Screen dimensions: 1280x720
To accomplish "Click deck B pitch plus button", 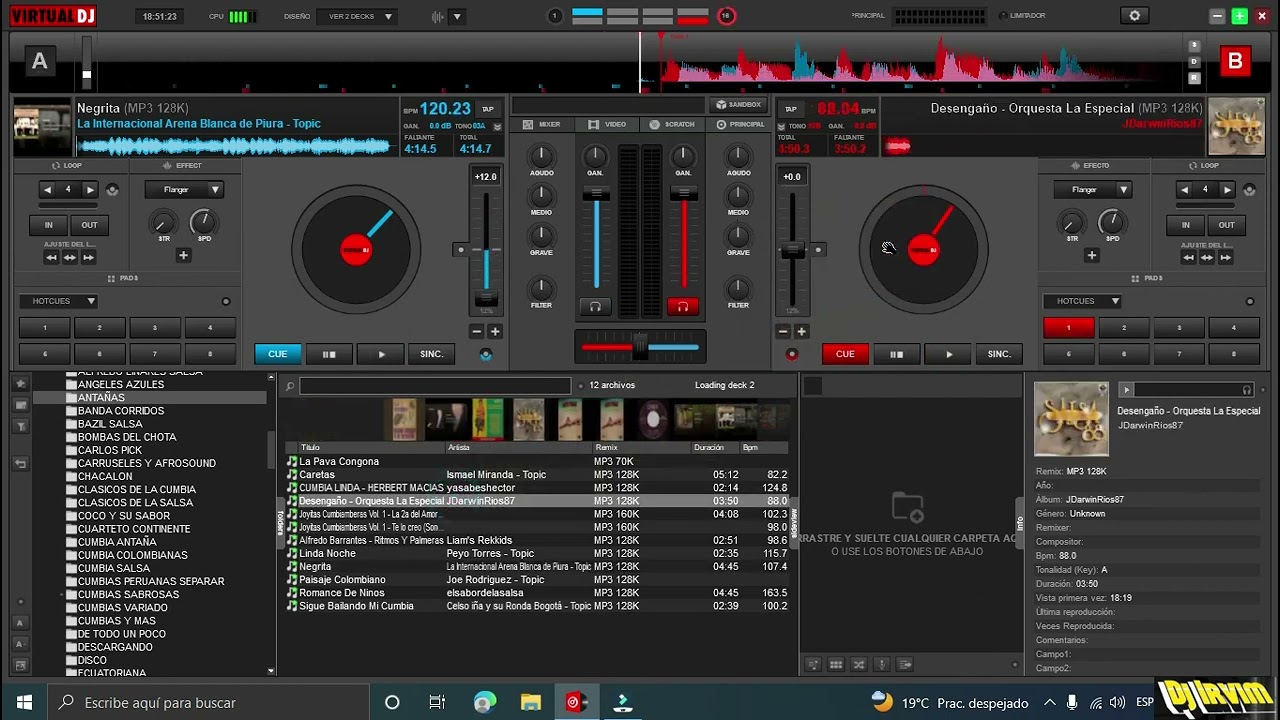I will (x=801, y=331).
